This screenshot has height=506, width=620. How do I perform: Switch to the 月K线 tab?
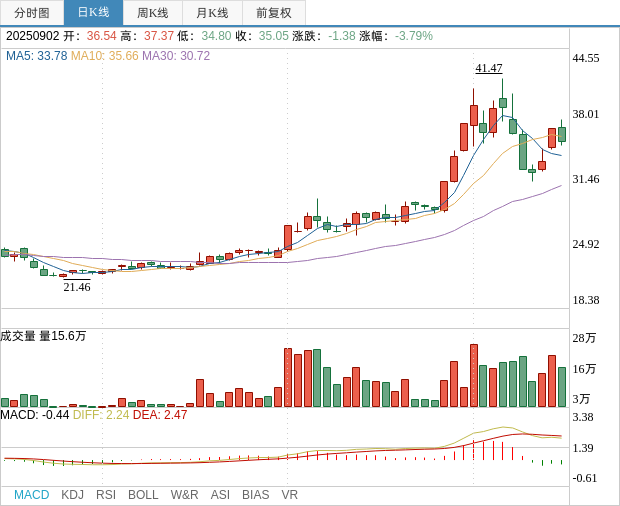coord(212,13)
